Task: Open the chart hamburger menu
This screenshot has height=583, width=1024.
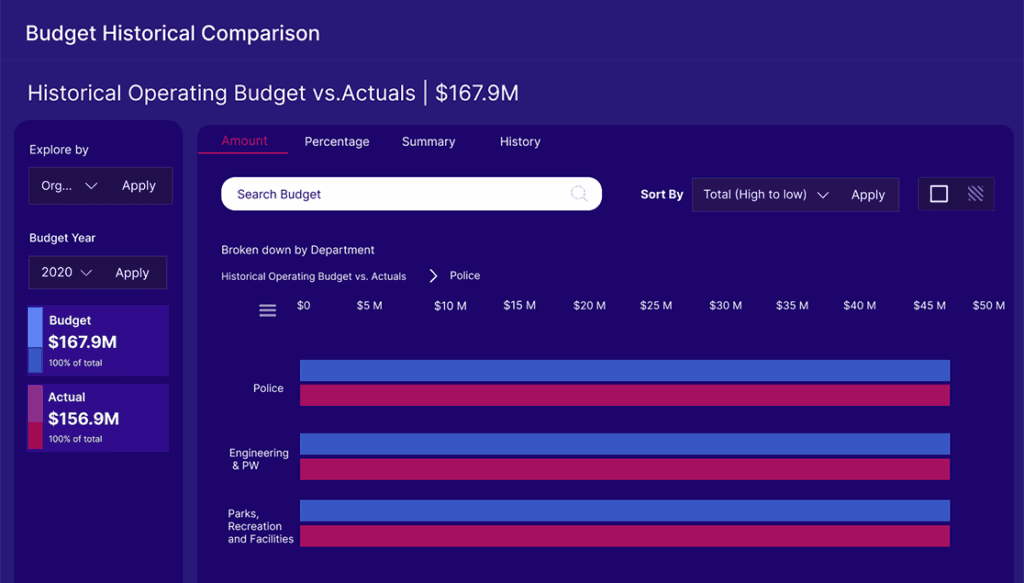Action: (267, 310)
